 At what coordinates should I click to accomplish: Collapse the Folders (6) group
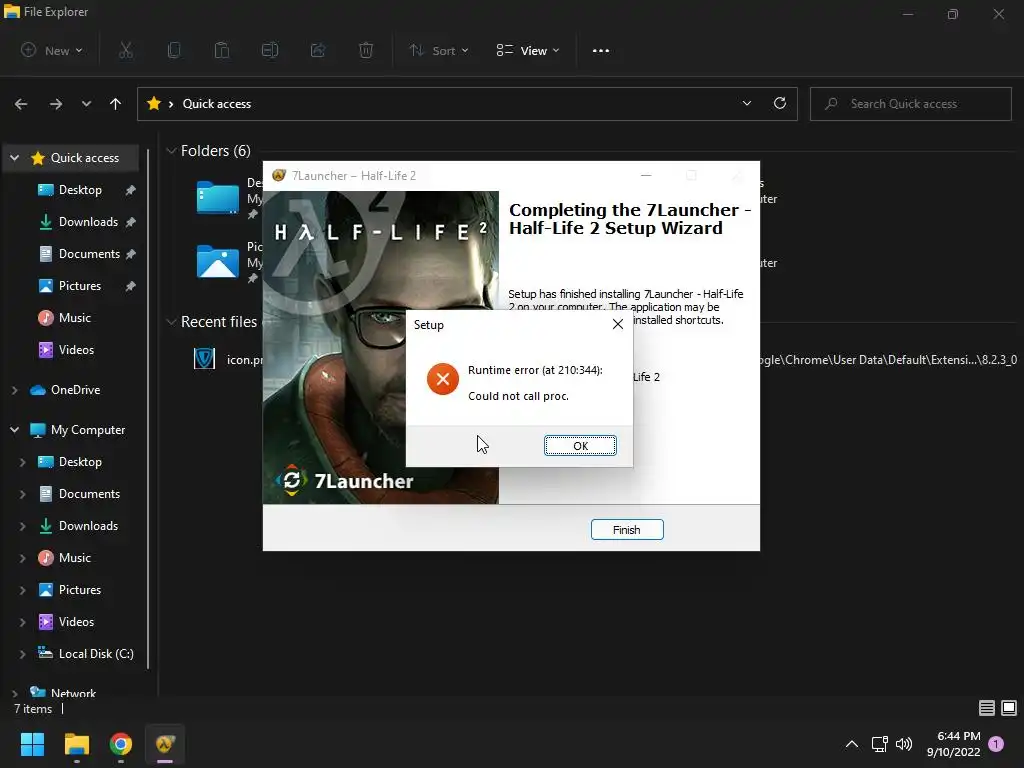pos(171,151)
